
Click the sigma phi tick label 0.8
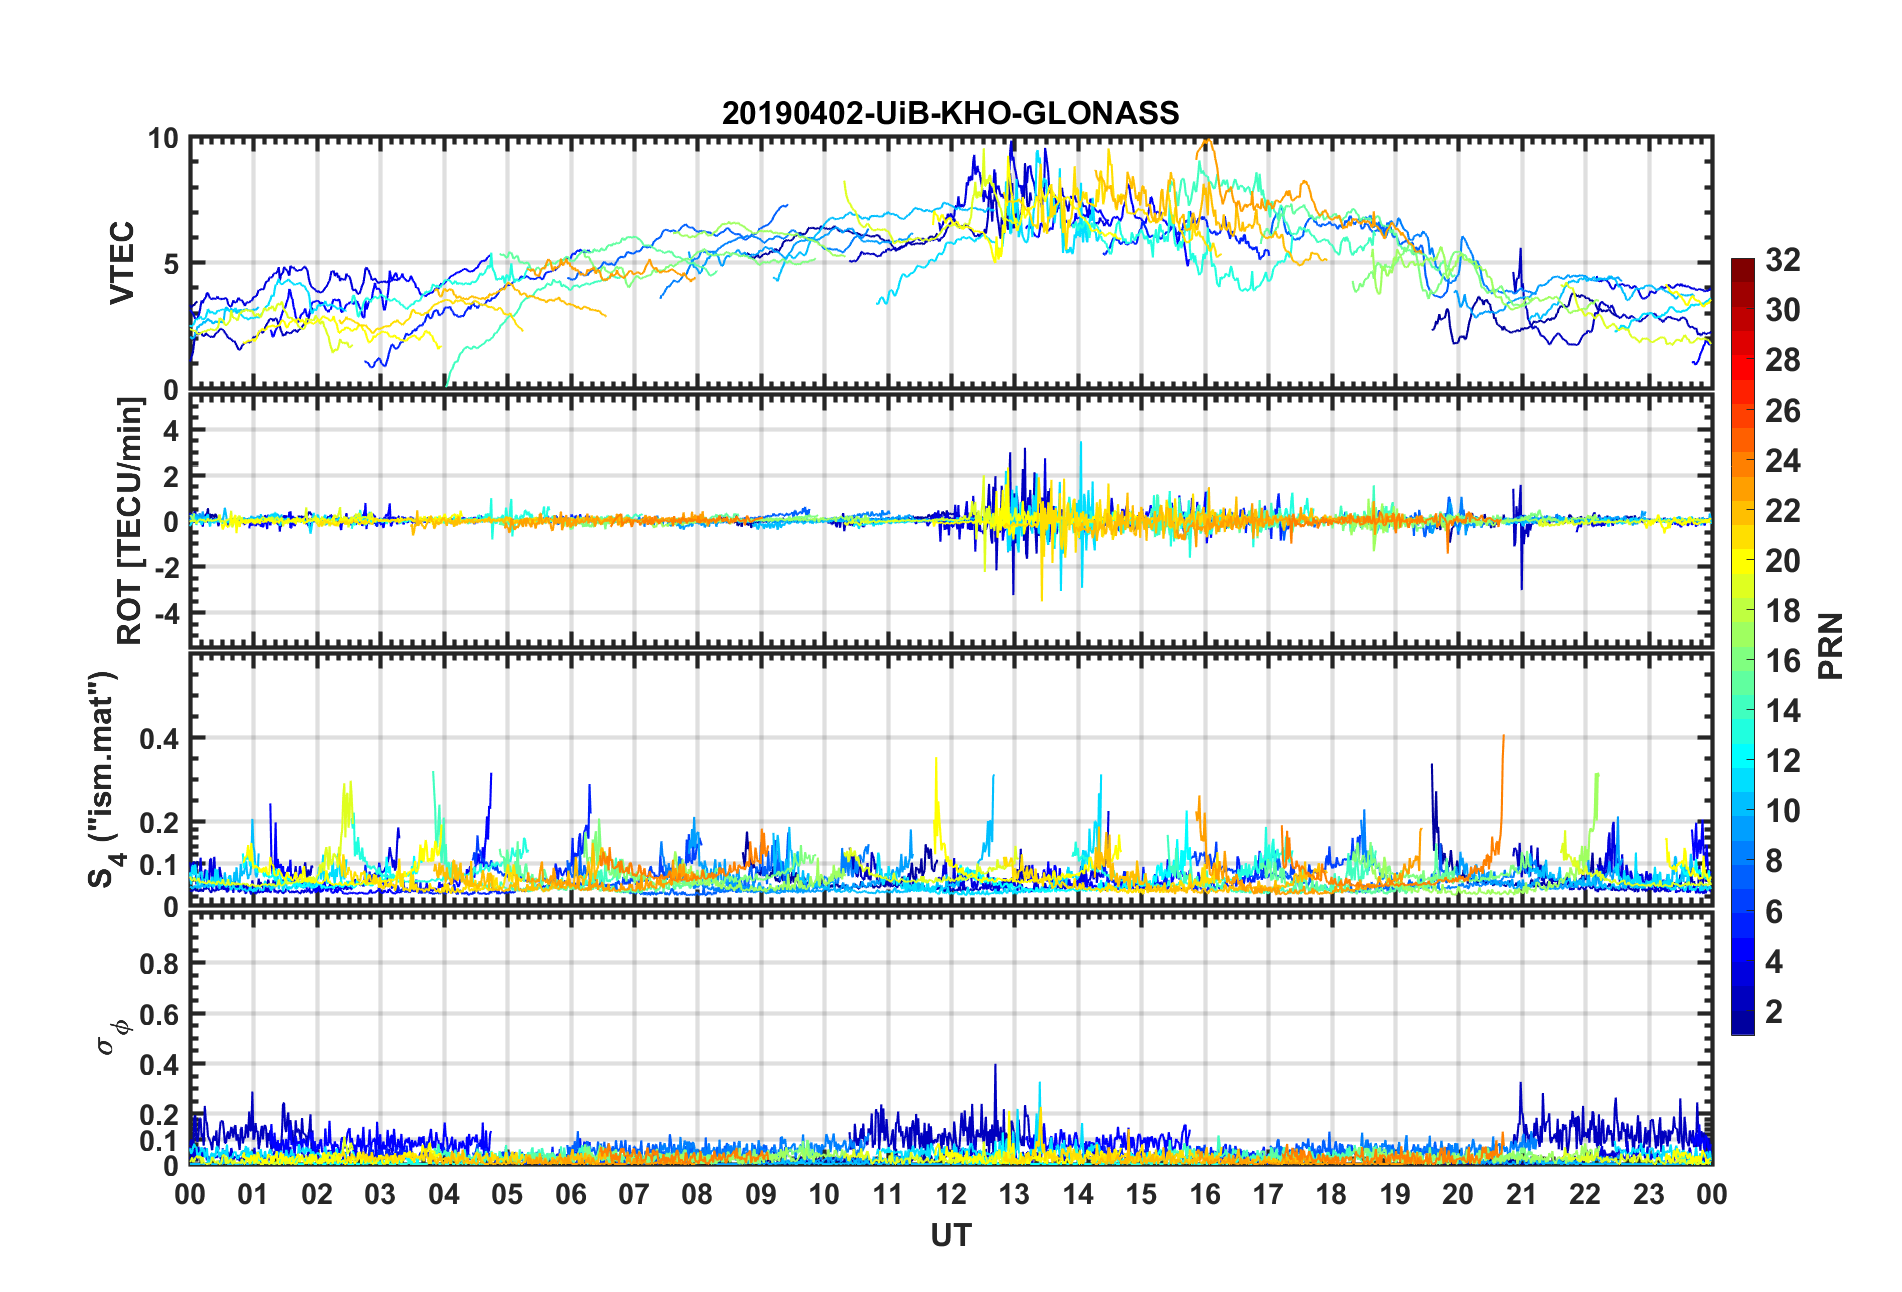coord(159,964)
